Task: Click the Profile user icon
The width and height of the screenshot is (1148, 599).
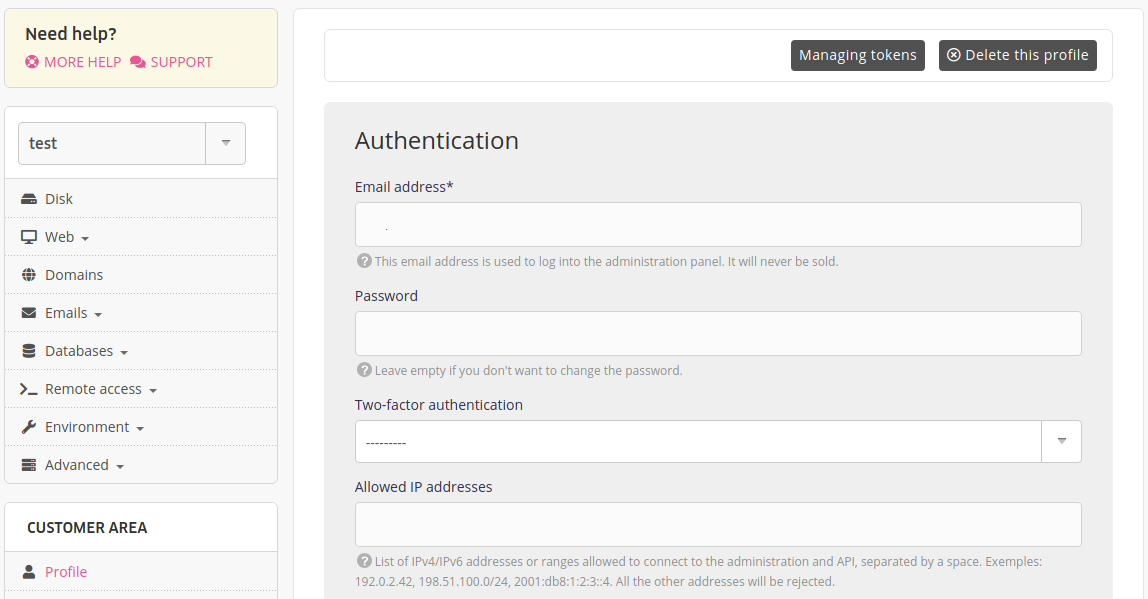Action: pyautogui.click(x=28, y=572)
